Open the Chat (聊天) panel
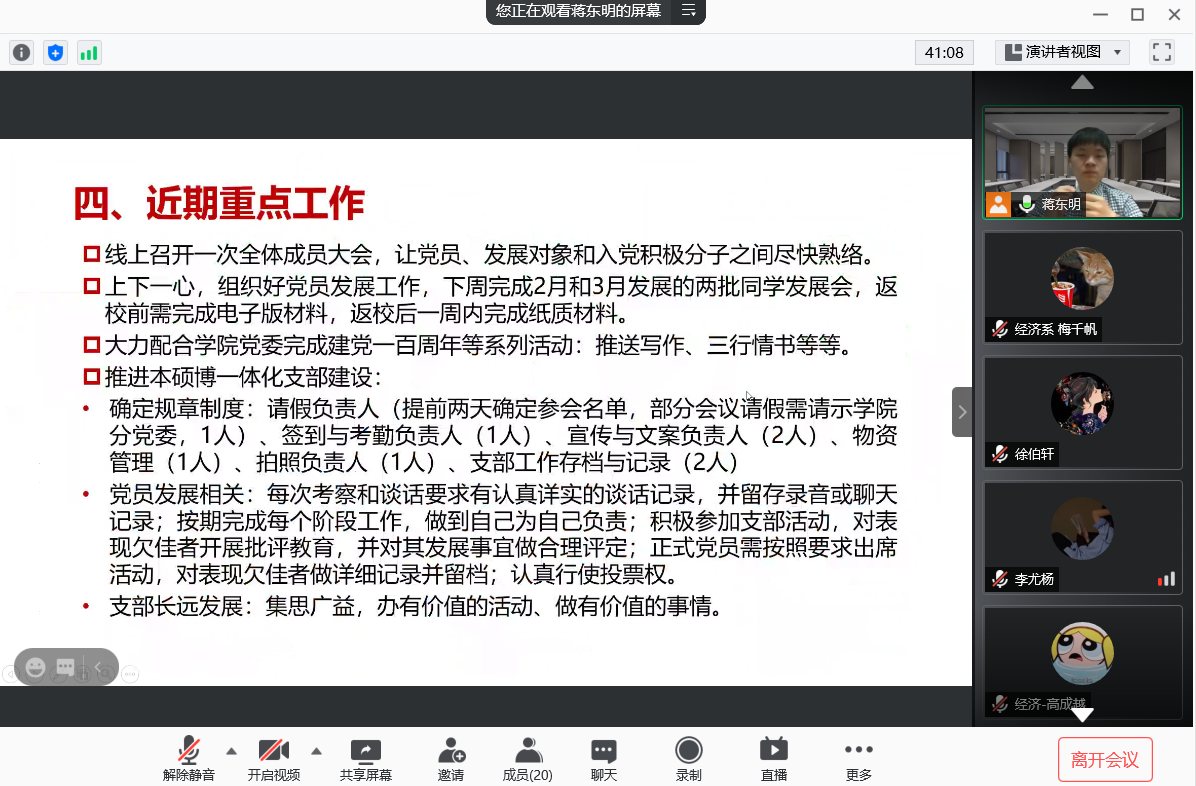Image resolution: width=1196 pixels, height=786 pixels. [x=603, y=759]
